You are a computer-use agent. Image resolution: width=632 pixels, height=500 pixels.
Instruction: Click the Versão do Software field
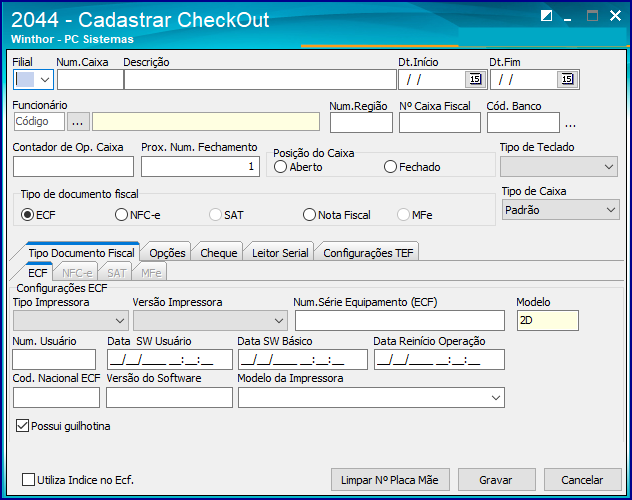click(x=169, y=398)
